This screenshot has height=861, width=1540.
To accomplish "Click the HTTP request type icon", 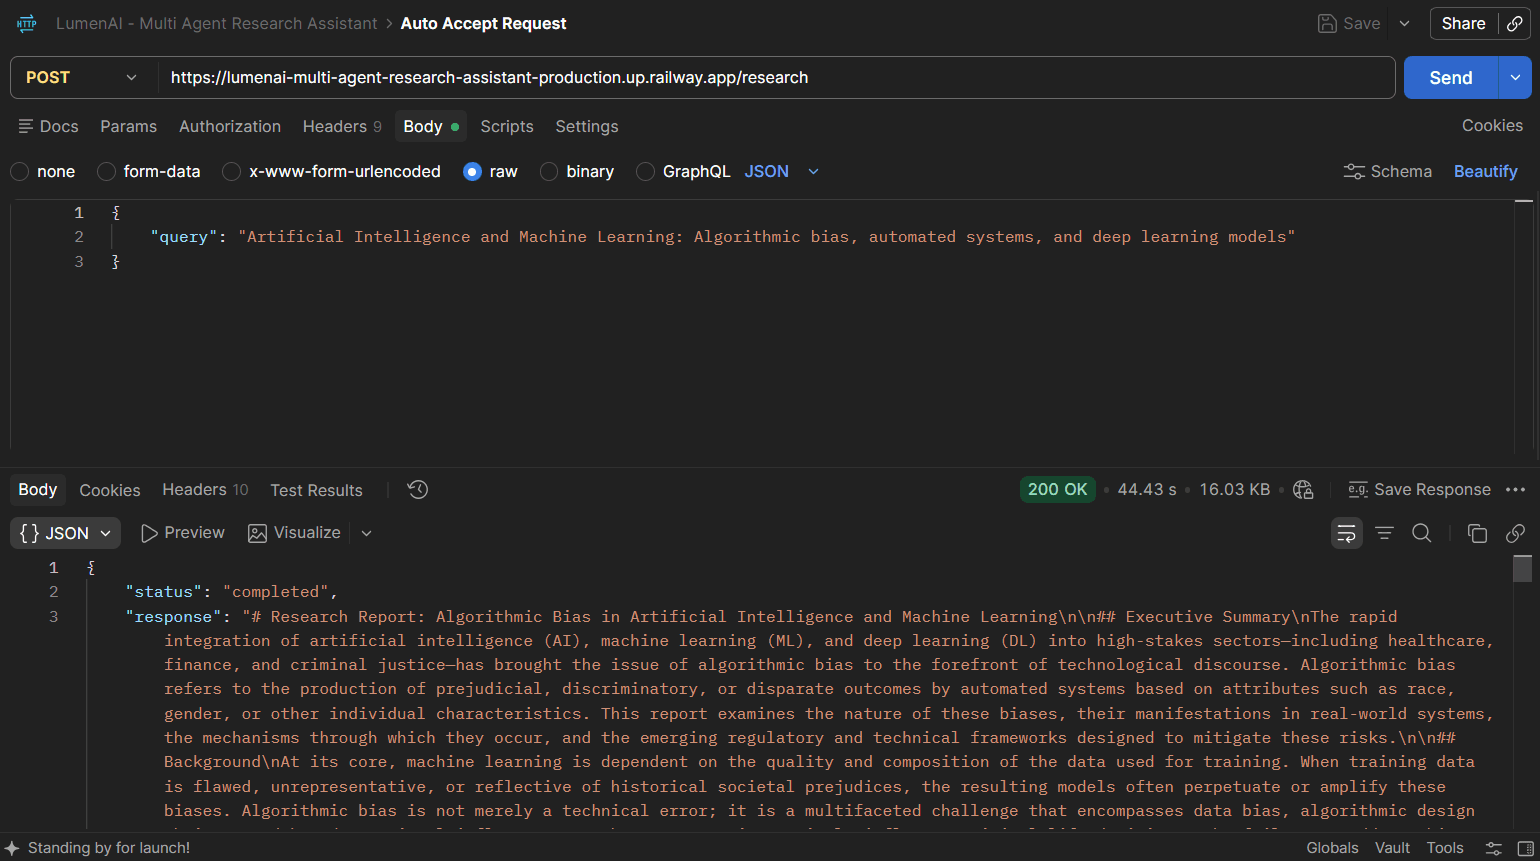I will (x=27, y=23).
